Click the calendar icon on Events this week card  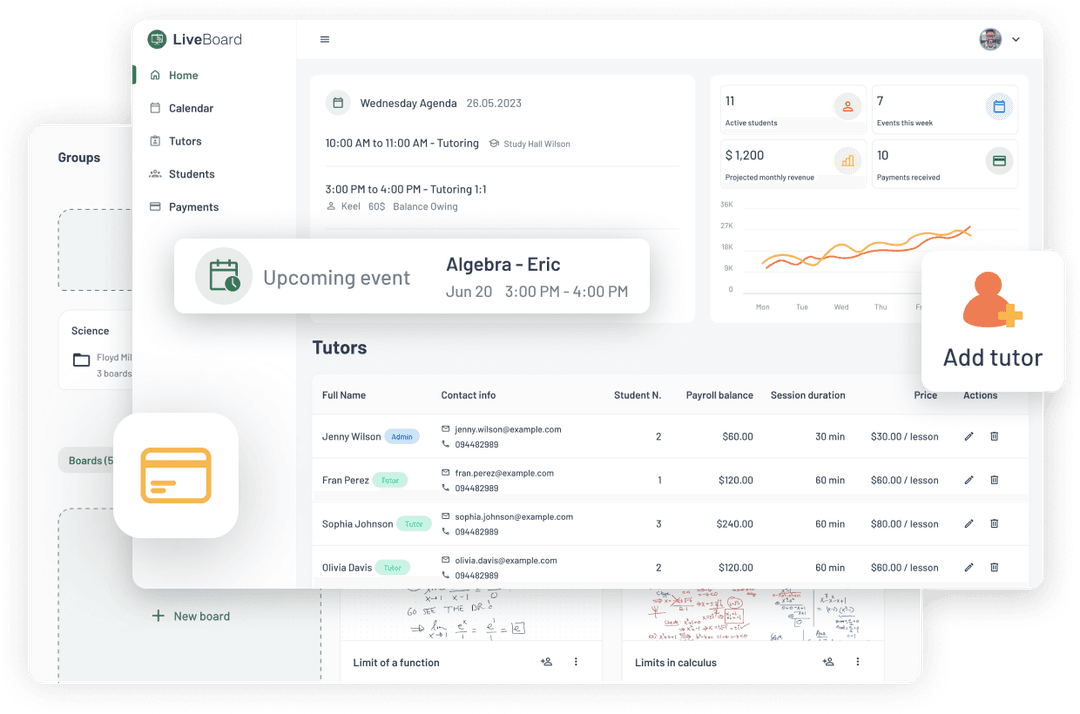point(999,105)
